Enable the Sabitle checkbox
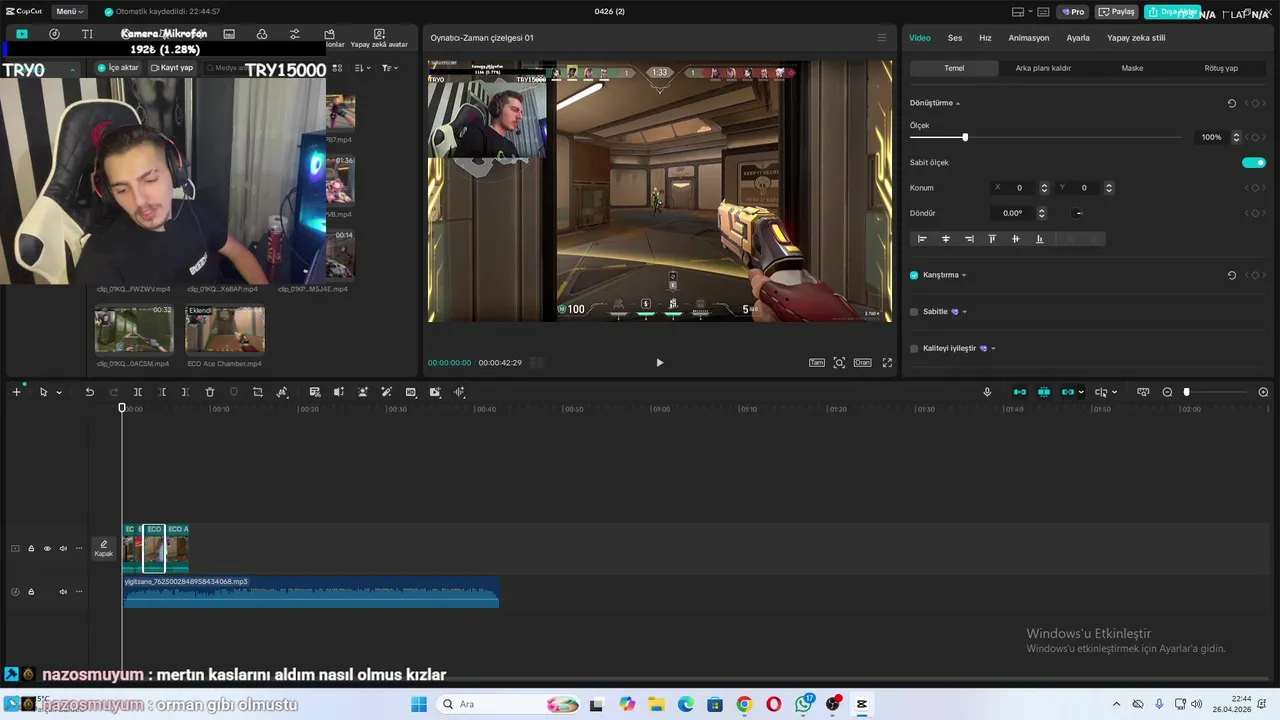The height and width of the screenshot is (720, 1280). tap(914, 312)
